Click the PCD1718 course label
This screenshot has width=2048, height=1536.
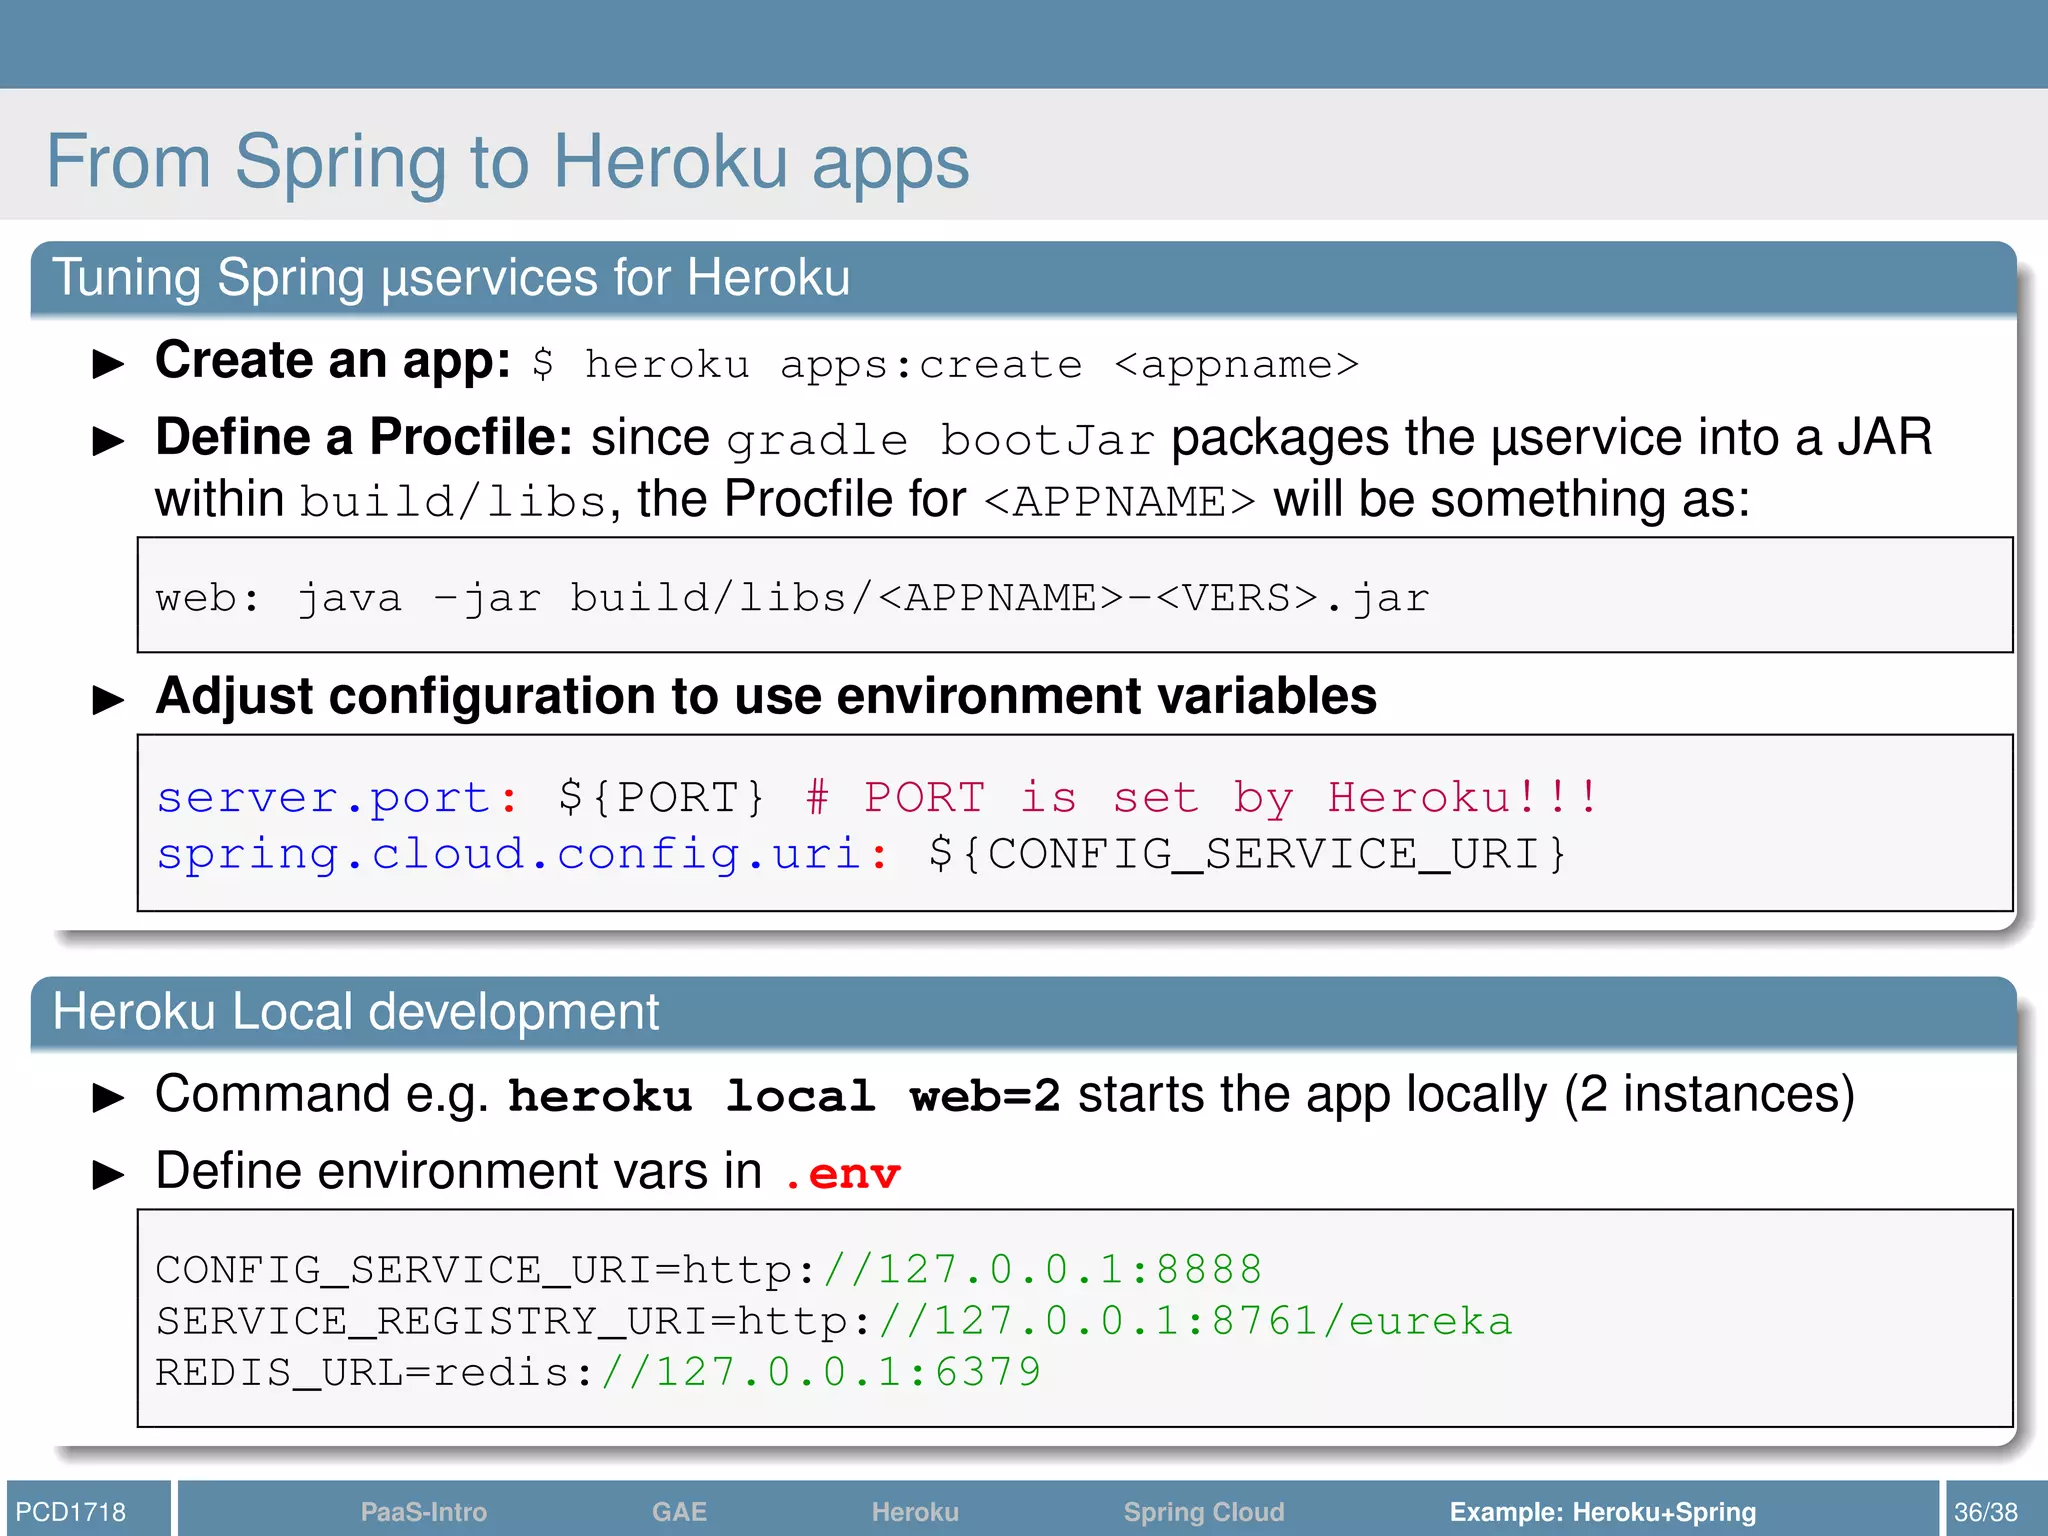(x=71, y=1511)
